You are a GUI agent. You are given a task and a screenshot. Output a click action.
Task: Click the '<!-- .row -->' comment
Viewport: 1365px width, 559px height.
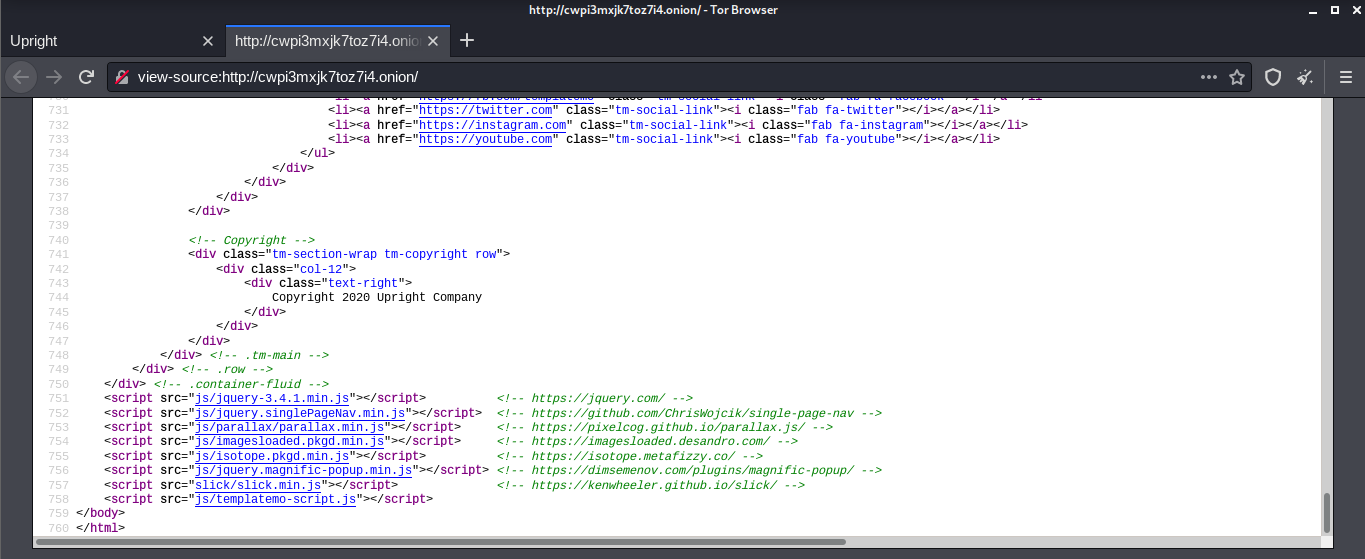tap(227, 369)
